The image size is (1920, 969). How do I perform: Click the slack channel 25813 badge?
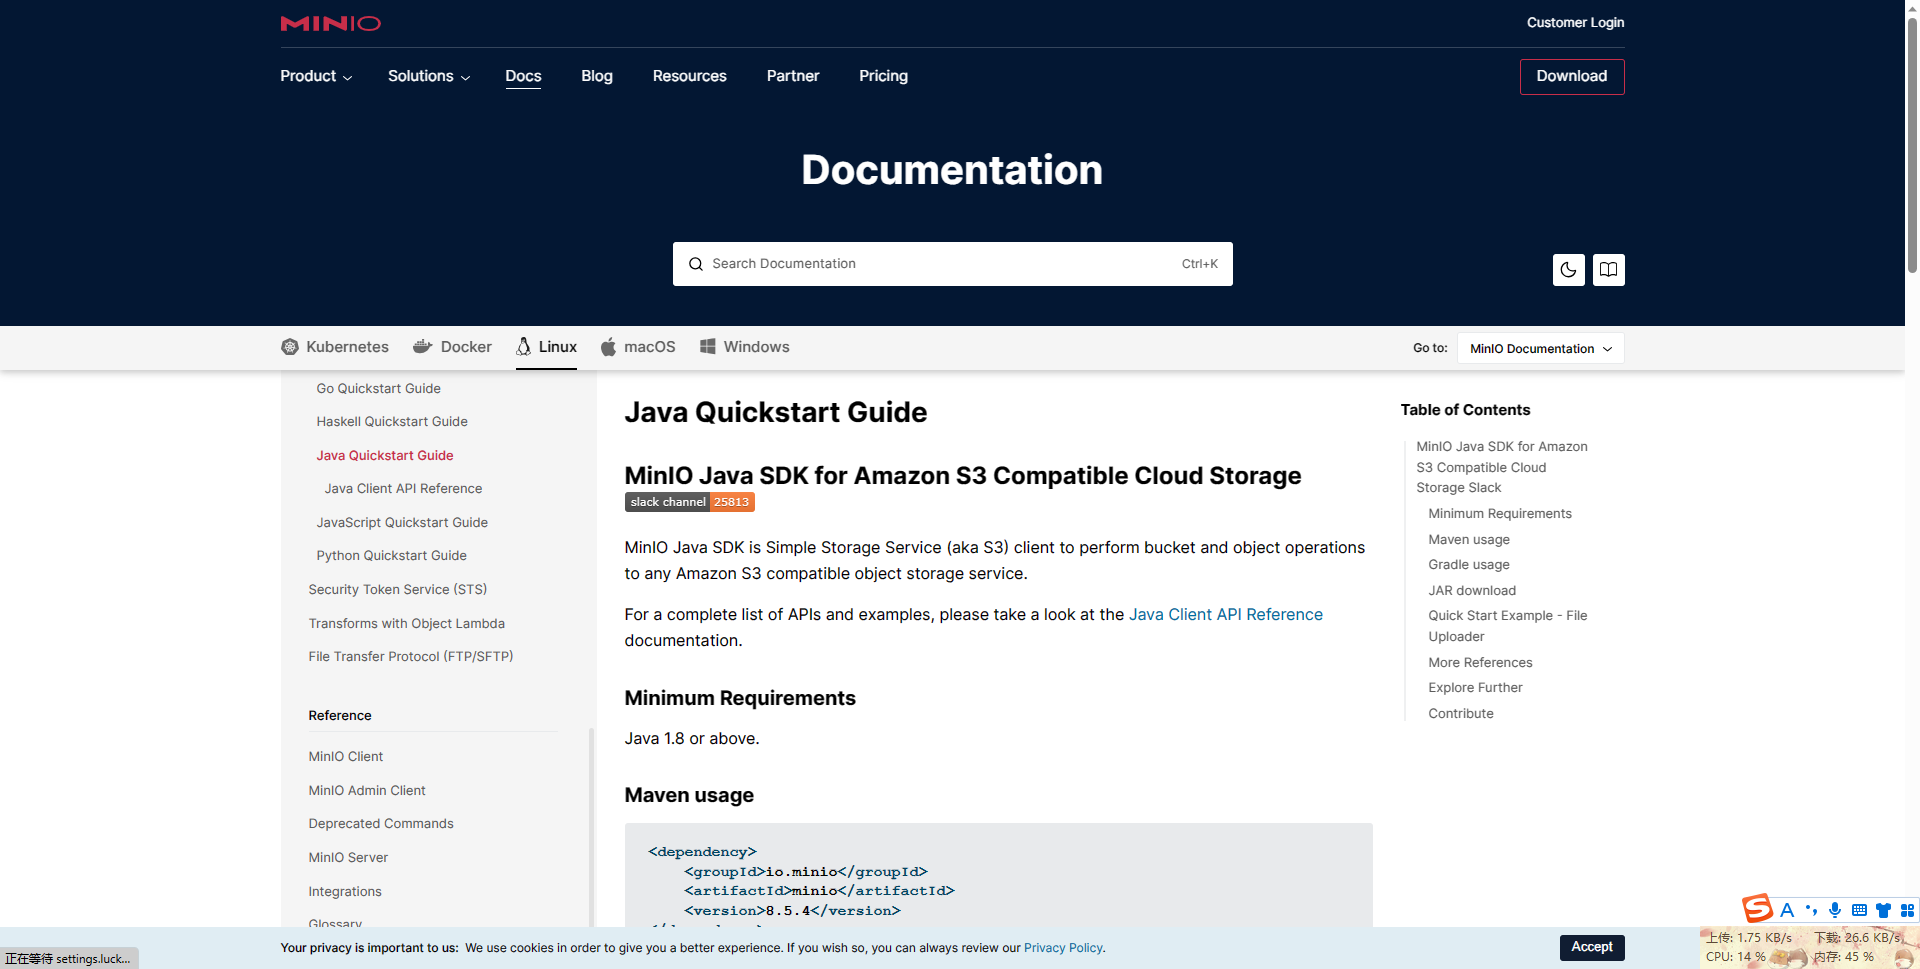click(x=689, y=502)
